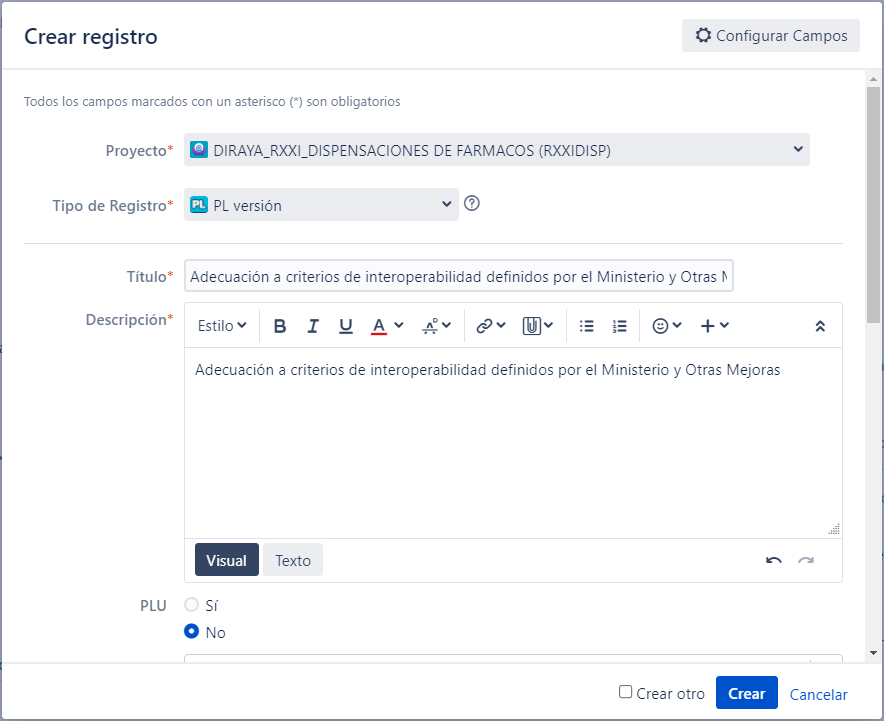Toggle italic formatting in editor toolbar

click(x=313, y=326)
